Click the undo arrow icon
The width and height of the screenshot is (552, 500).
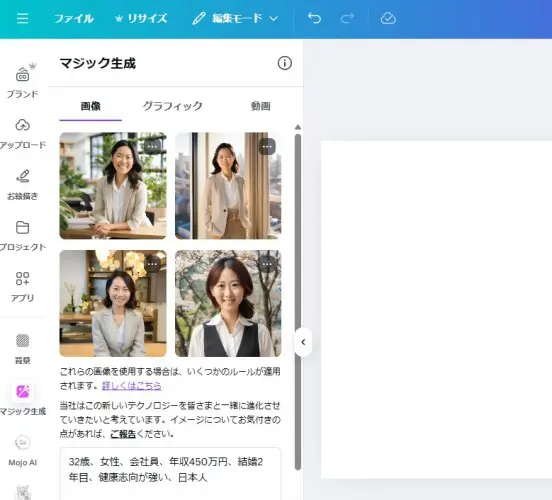tap(314, 18)
